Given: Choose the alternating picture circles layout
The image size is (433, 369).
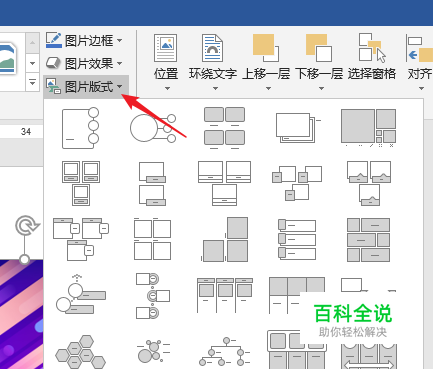Looking at the screenshot, I should (153, 296).
